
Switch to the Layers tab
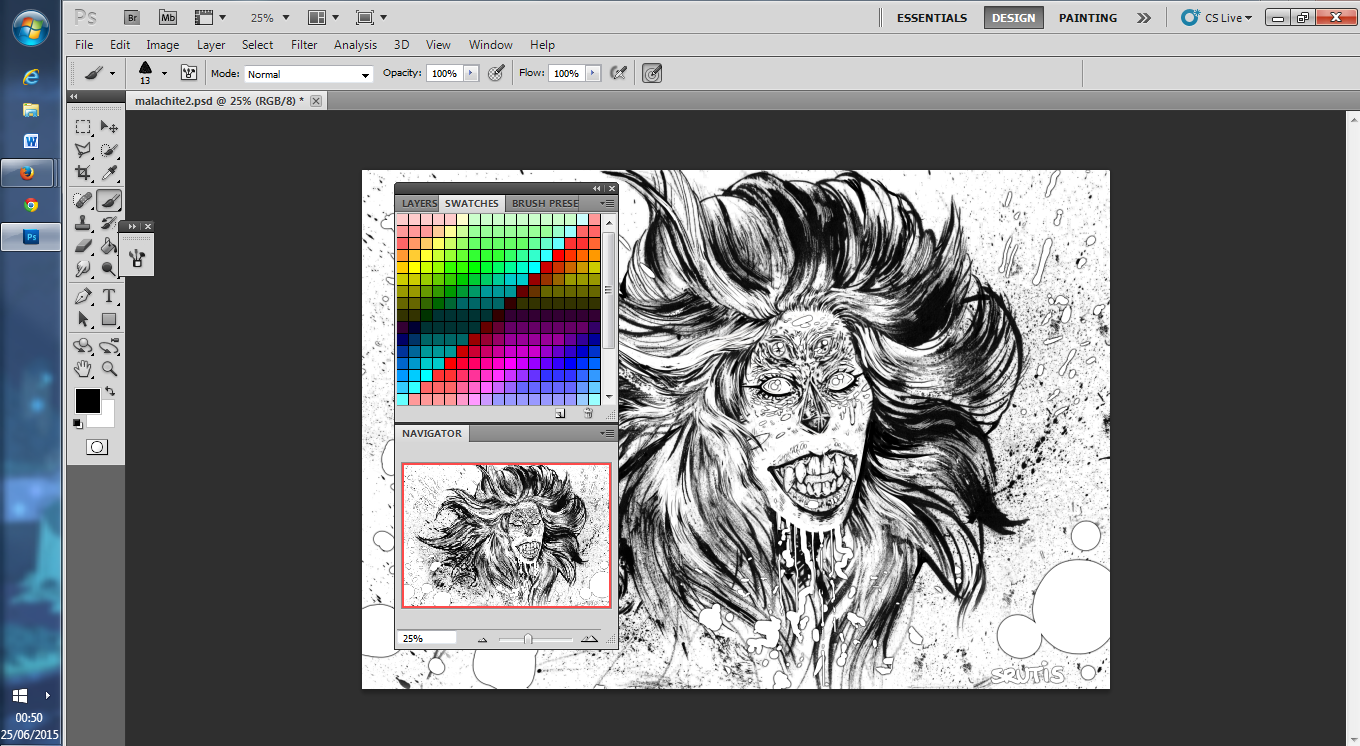[x=419, y=203]
